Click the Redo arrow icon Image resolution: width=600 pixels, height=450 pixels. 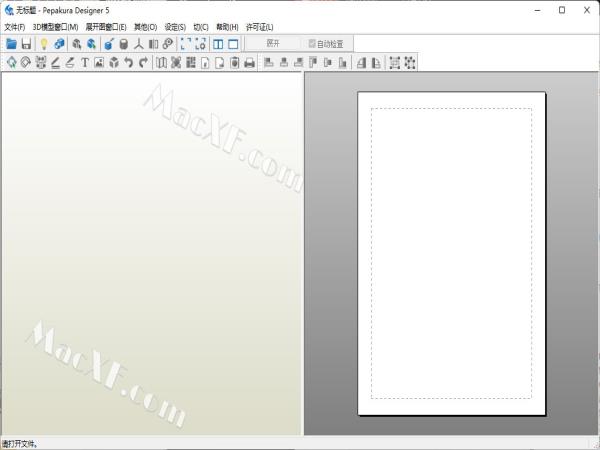click(x=143, y=62)
